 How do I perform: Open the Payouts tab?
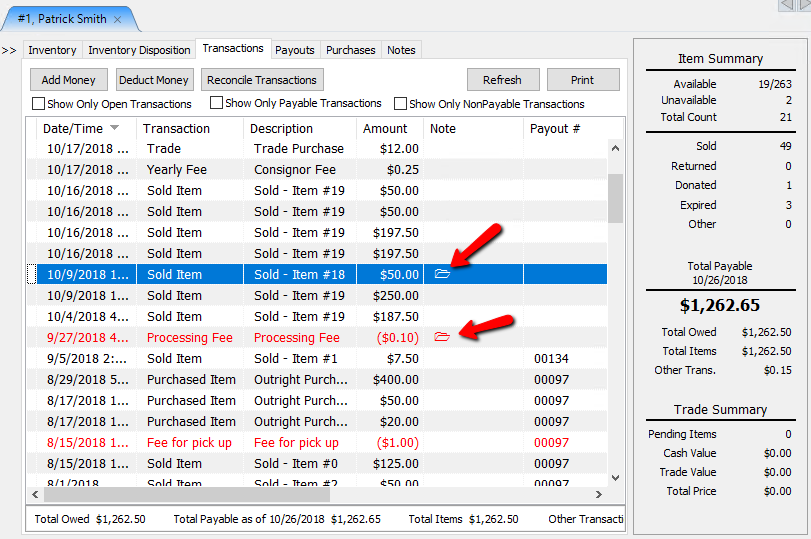click(295, 50)
